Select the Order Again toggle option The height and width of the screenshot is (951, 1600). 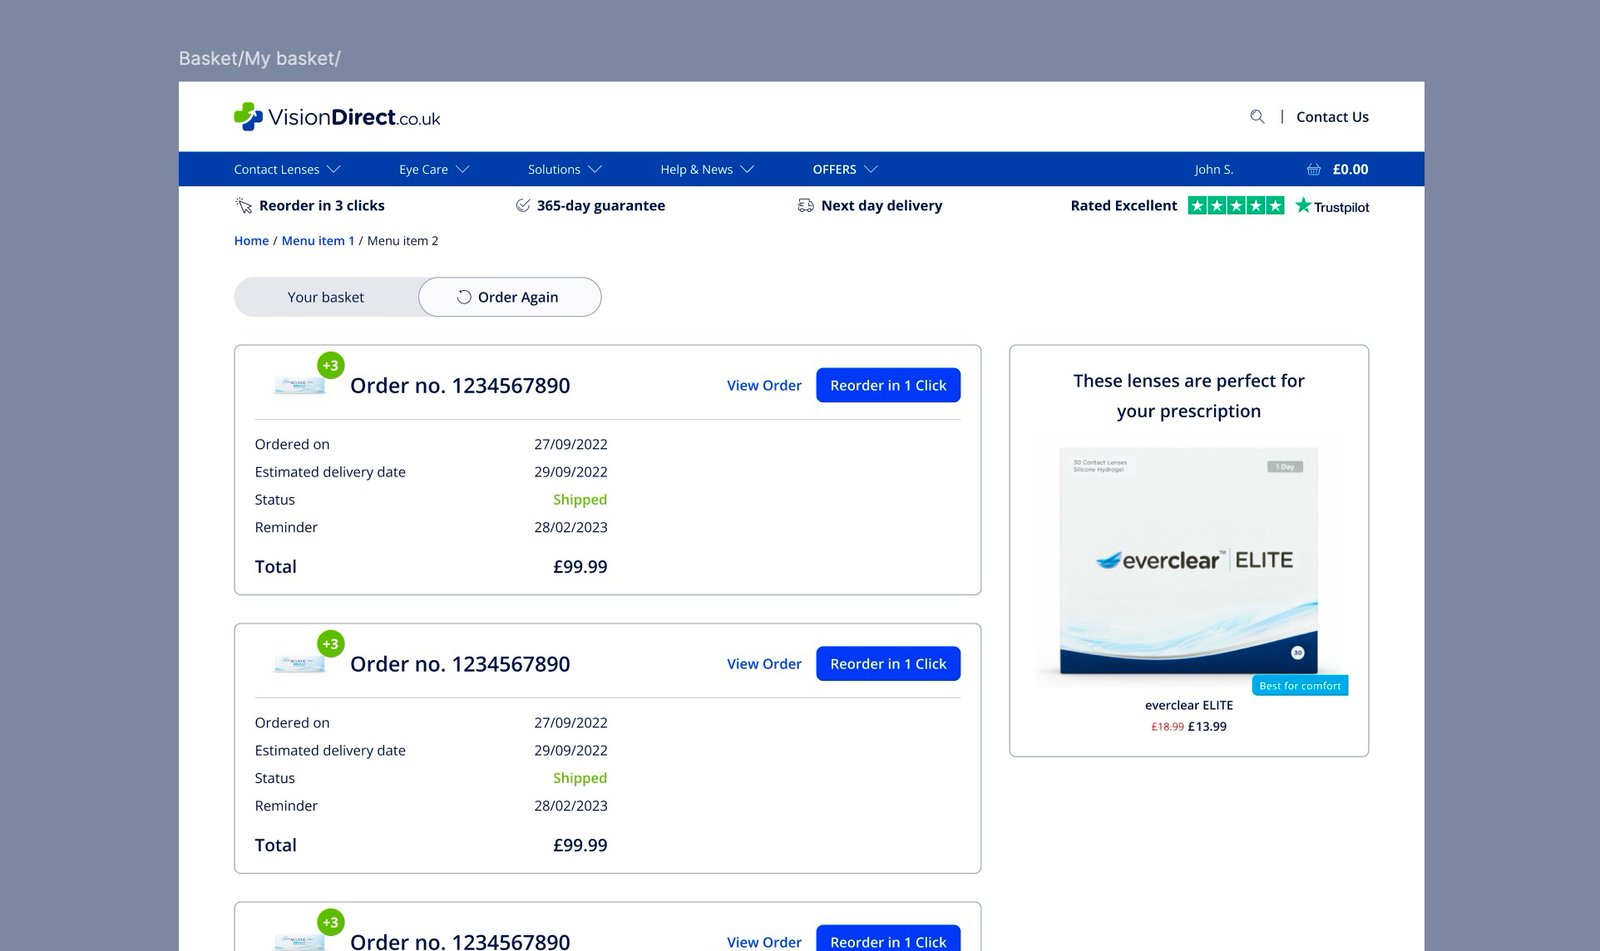pos(510,297)
